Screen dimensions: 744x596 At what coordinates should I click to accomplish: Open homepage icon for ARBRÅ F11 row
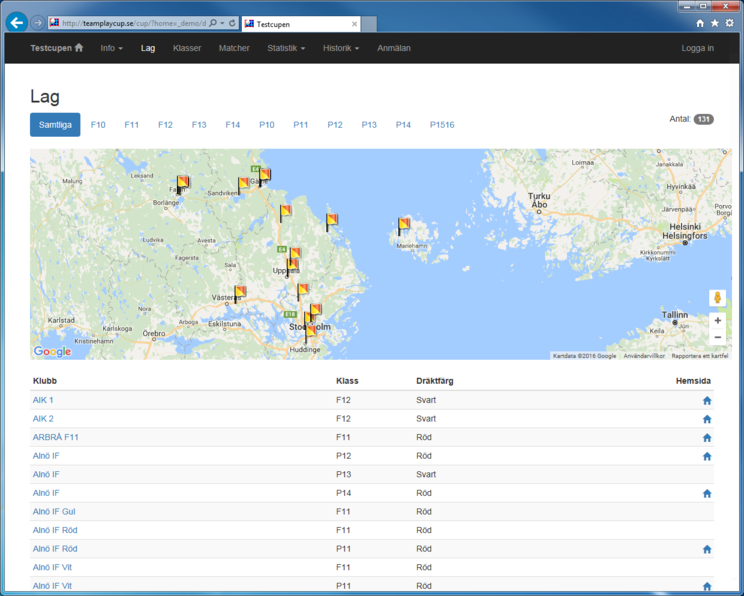[707, 438]
